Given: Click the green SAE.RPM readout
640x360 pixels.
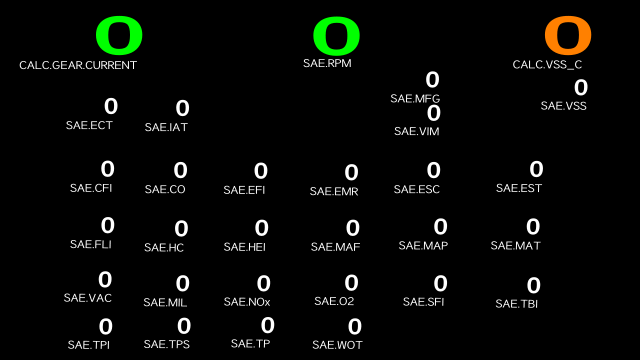Looking at the screenshot, I should pos(336,36).
